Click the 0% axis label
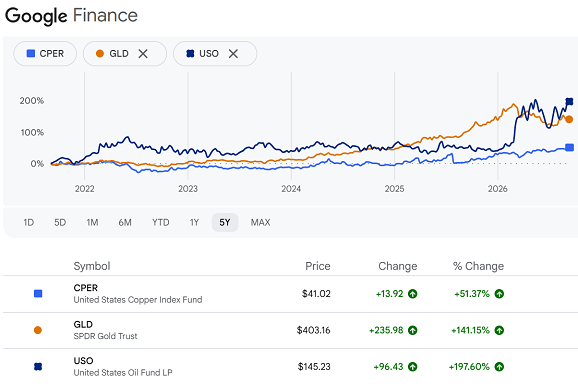 tap(37, 164)
